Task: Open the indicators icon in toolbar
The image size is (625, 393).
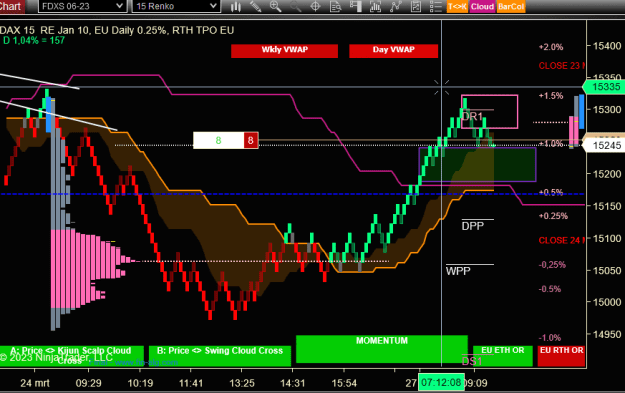Action: [375, 6]
